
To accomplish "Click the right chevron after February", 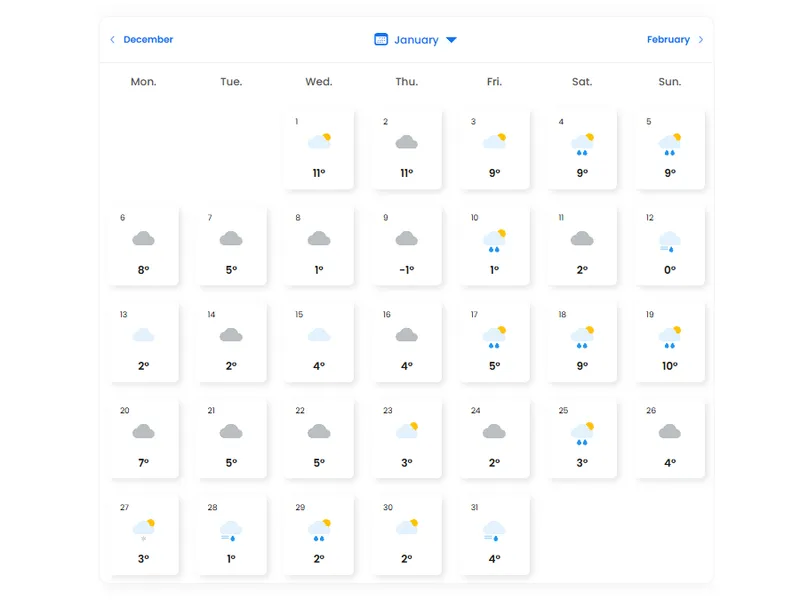I will (701, 40).
